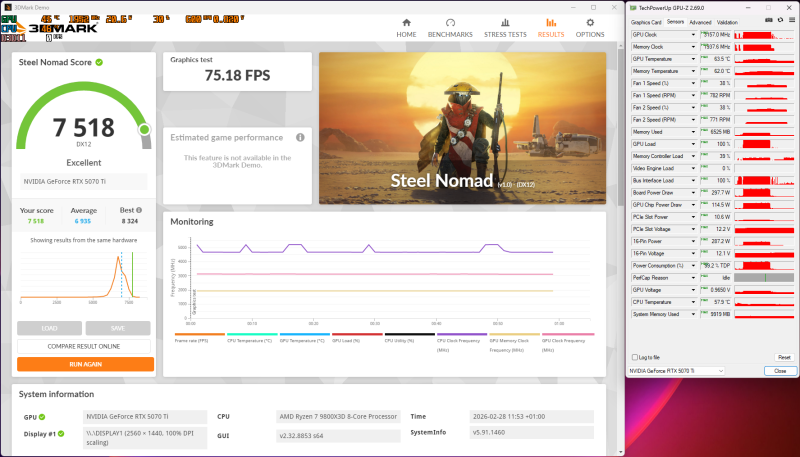Click the green check next to GPU in System information
This screenshot has width=800, height=457.
42,417
